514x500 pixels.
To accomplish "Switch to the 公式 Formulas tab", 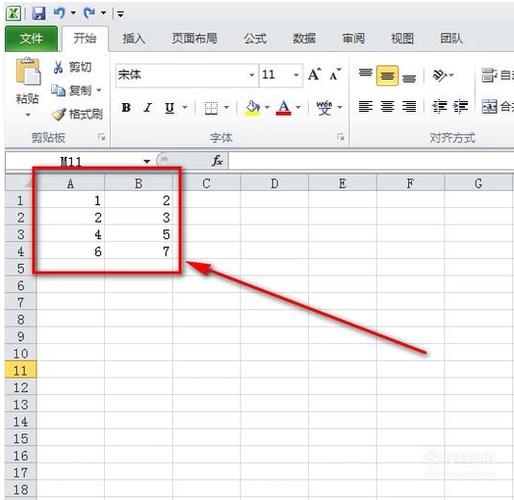I will [x=255, y=39].
